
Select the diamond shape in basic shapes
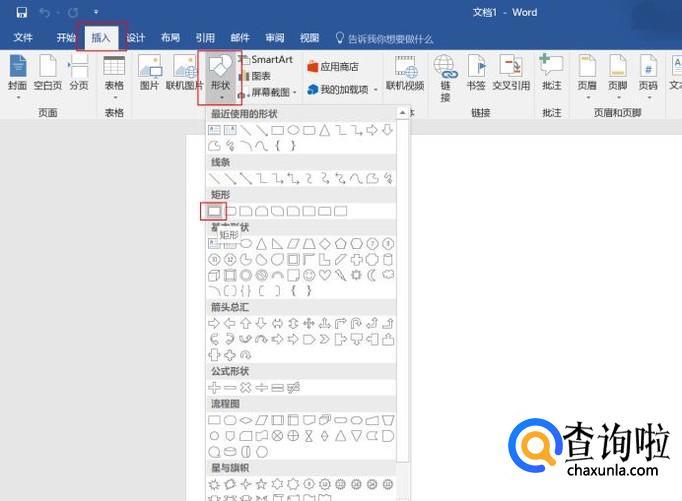(324, 244)
